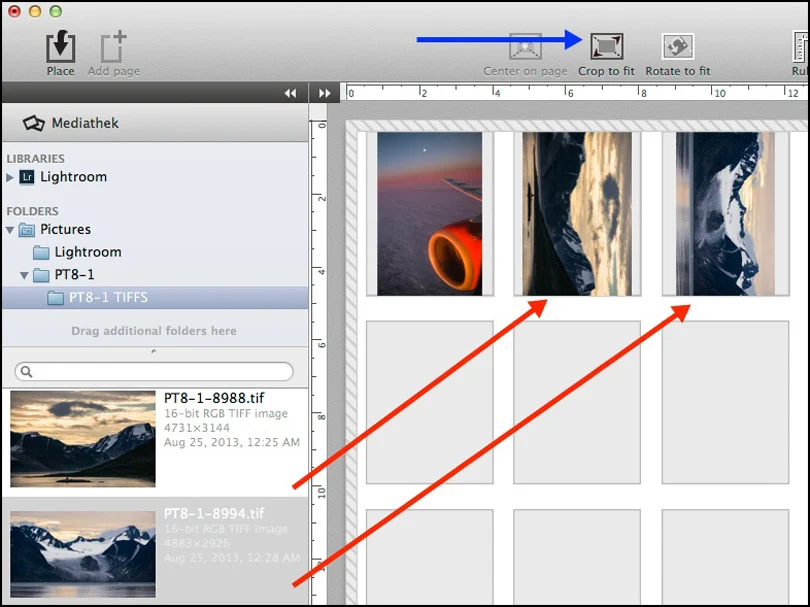Screen dimensions: 810x607
Task: Select PT8-1-8988.tif thumbnail
Action: coord(83,439)
